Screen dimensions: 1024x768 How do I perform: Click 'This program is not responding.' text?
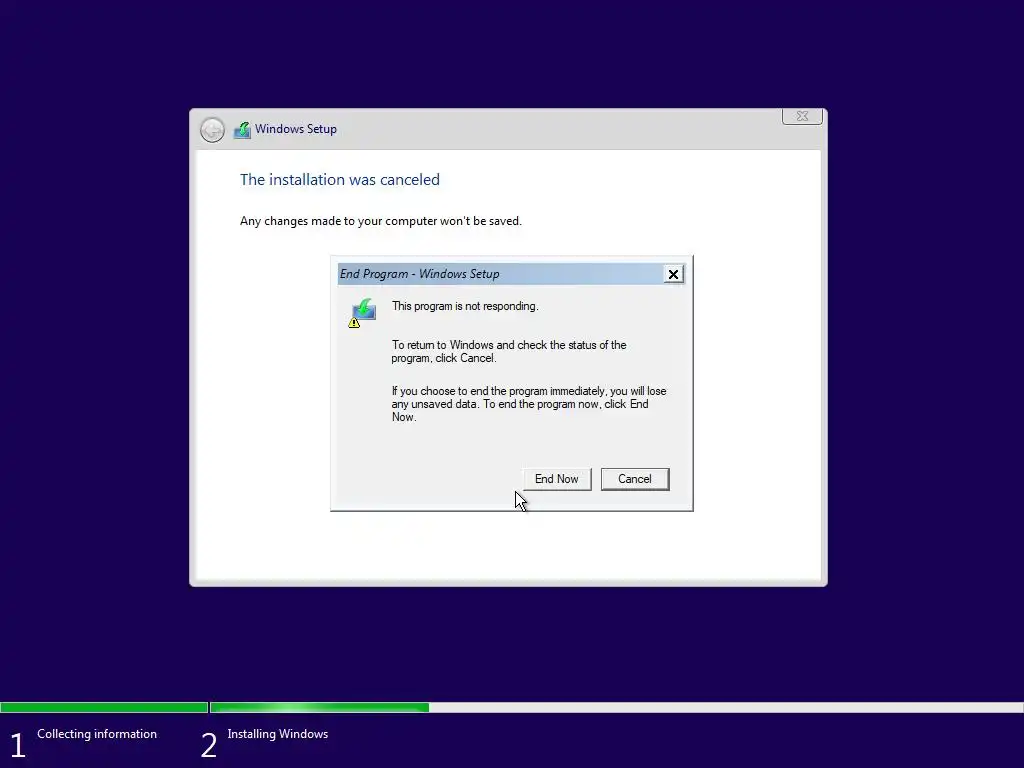click(465, 306)
